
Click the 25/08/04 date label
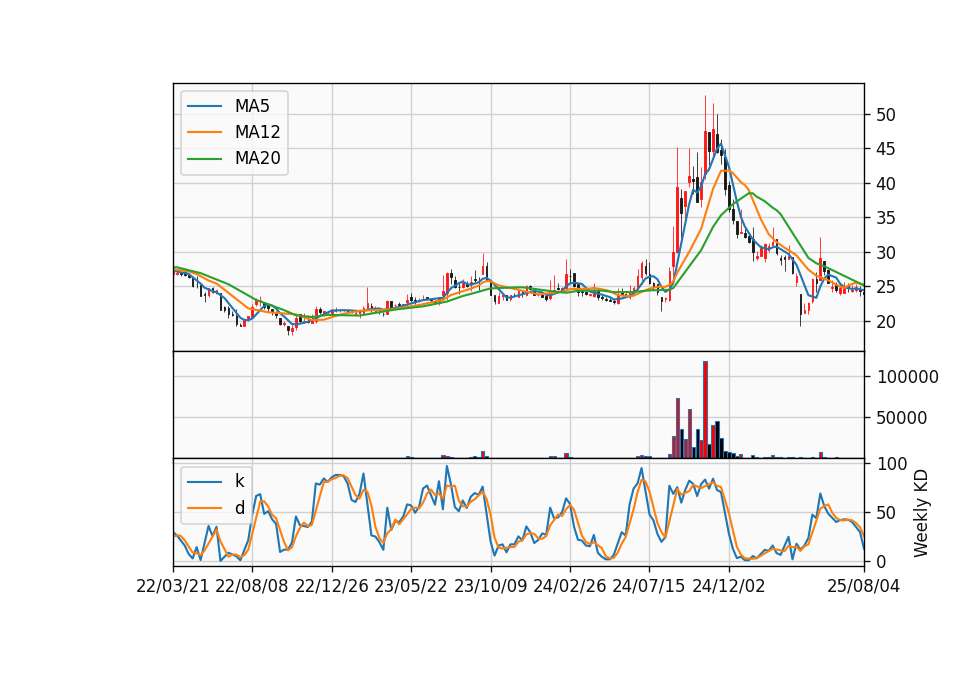click(x=864, y=586)
